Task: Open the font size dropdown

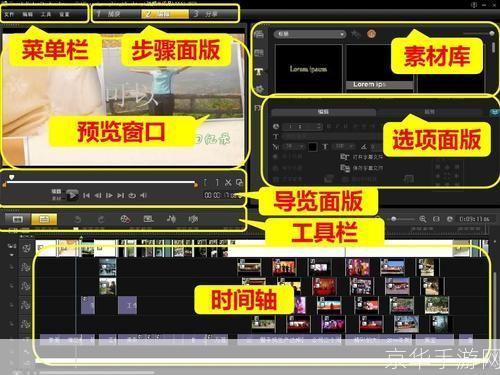Action: click(x=294, y=146)
